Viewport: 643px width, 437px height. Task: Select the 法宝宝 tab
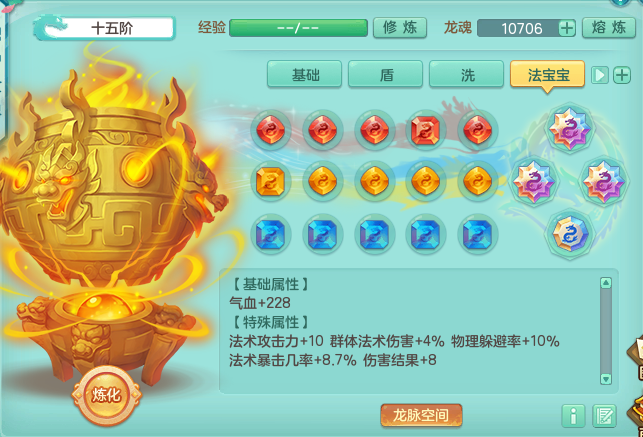pos(547,74)
